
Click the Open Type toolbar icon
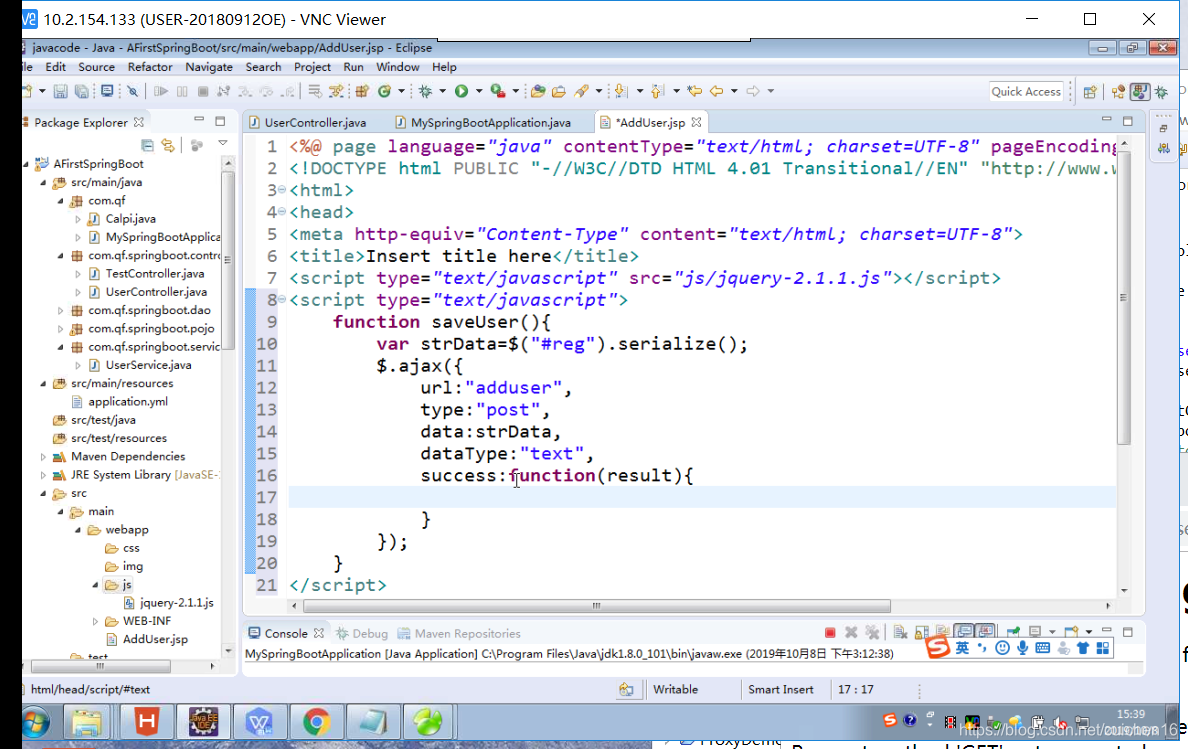tap(538, 91)
